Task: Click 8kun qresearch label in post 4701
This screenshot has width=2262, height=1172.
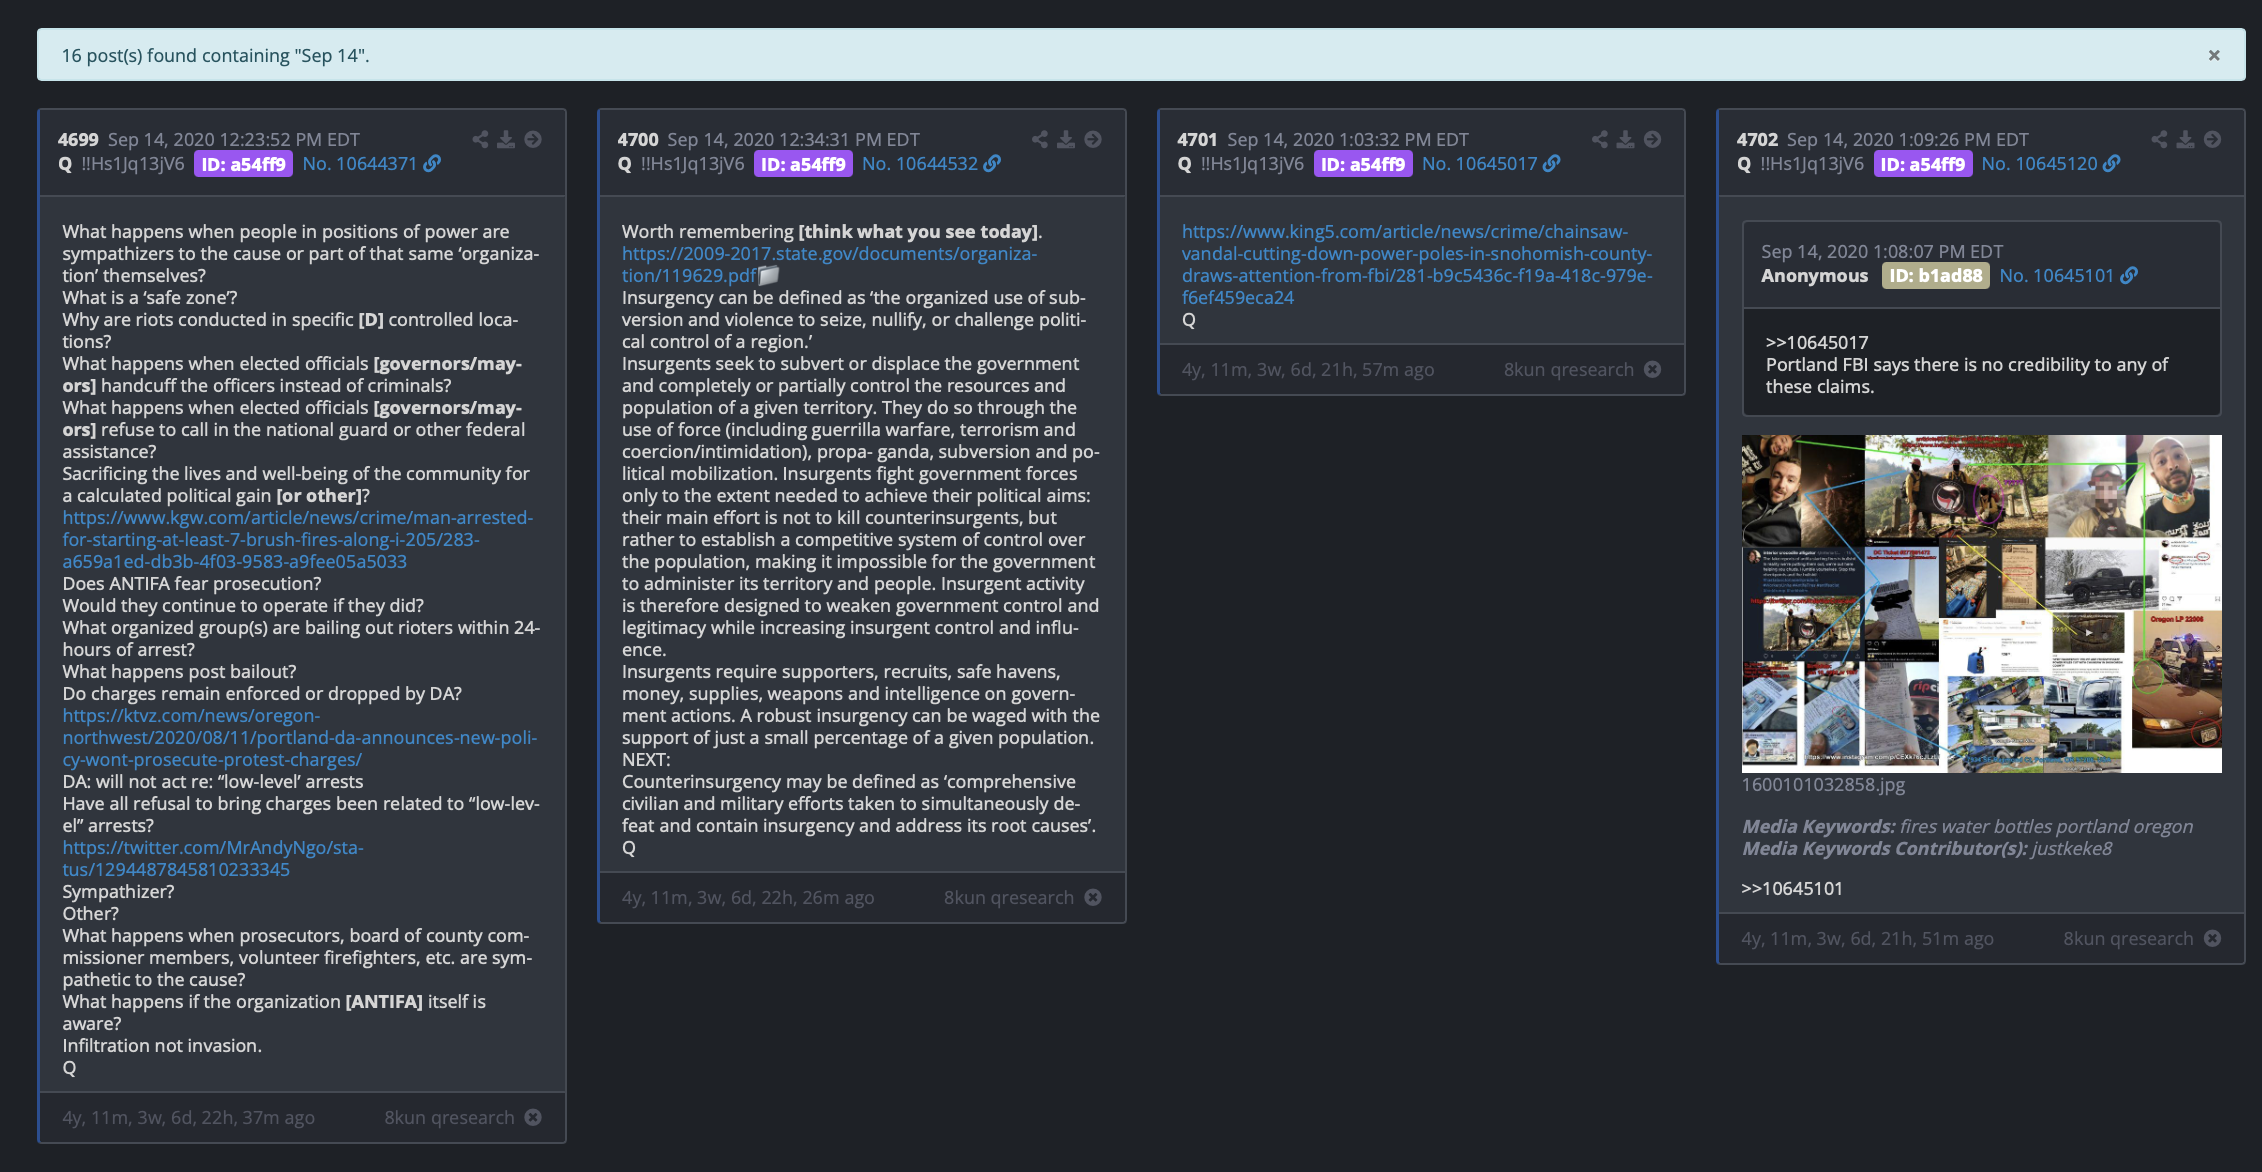Action: [1568, 370]
